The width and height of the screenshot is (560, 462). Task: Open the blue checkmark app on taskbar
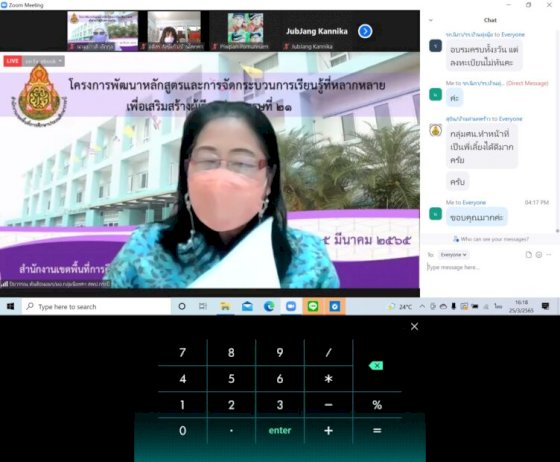335,306
